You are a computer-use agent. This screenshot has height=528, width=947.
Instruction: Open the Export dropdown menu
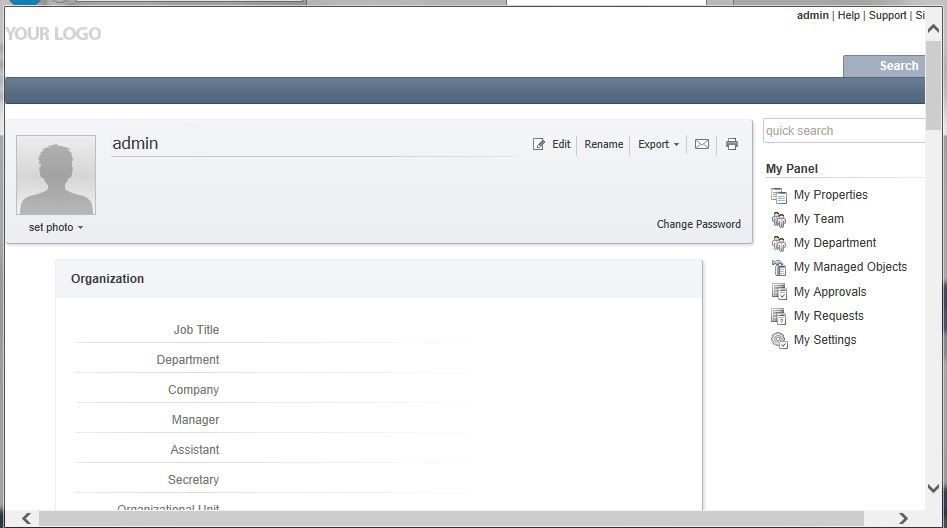[x=658, y=144]
